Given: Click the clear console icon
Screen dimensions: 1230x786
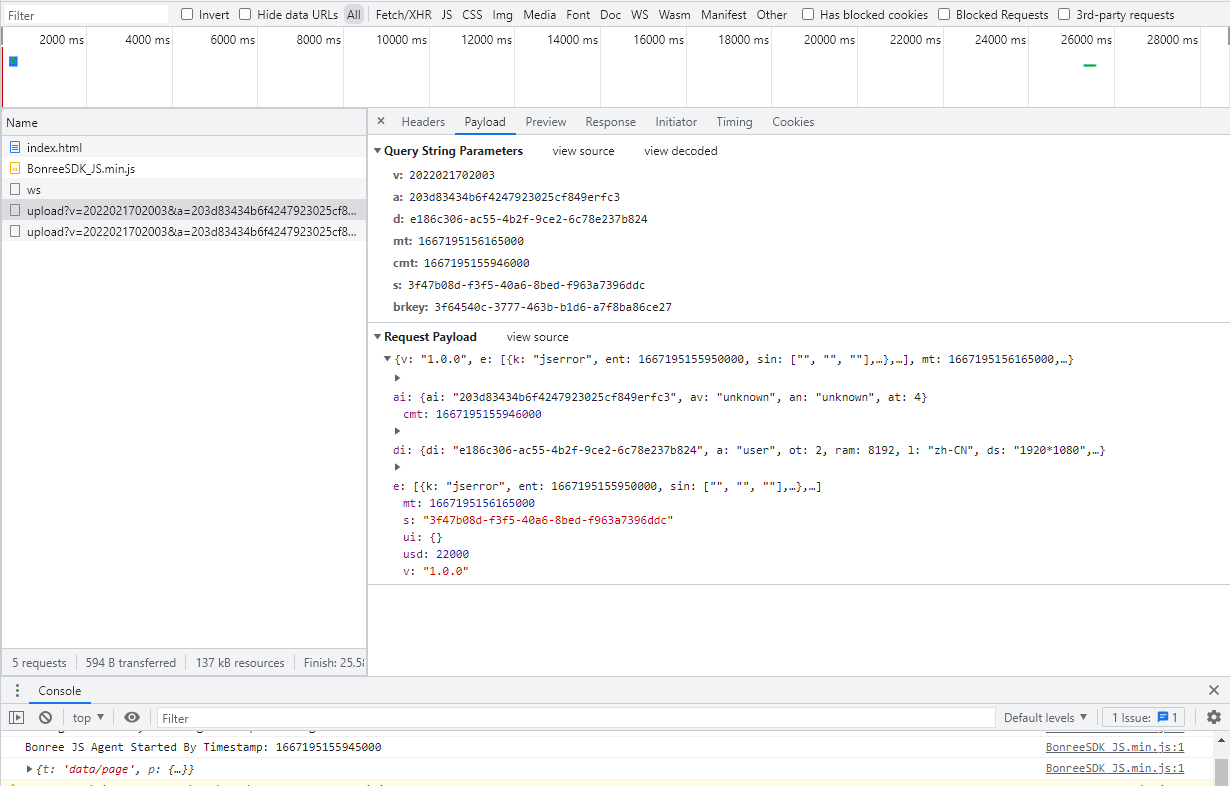Looking at the screenshot, I should (x=45, y=717).
